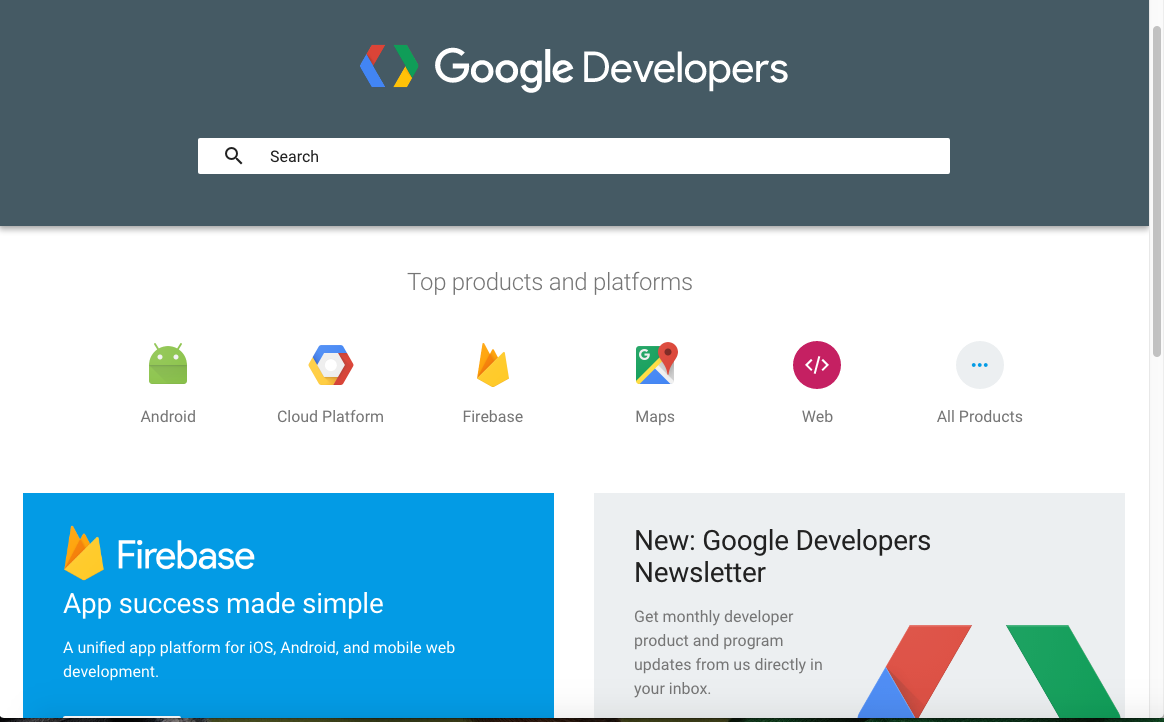
Task: Open the All Products text link
Action: tap(979, 417)
